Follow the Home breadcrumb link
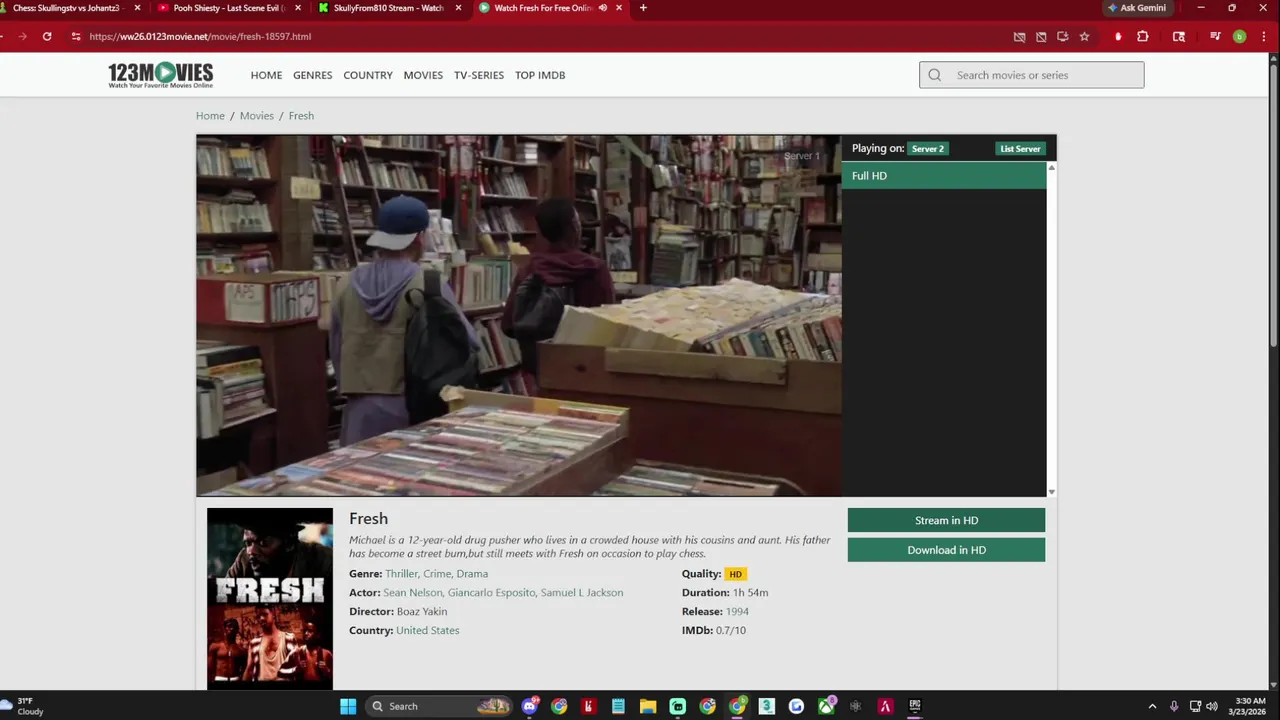This screenshot has width=1280, height=720. (x=210, y=116)
